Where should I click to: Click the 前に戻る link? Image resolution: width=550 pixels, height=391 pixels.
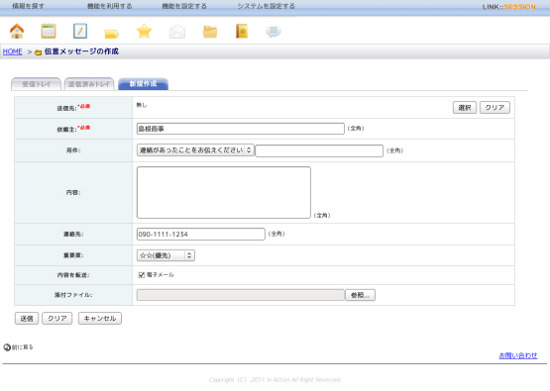coord(22,347)
